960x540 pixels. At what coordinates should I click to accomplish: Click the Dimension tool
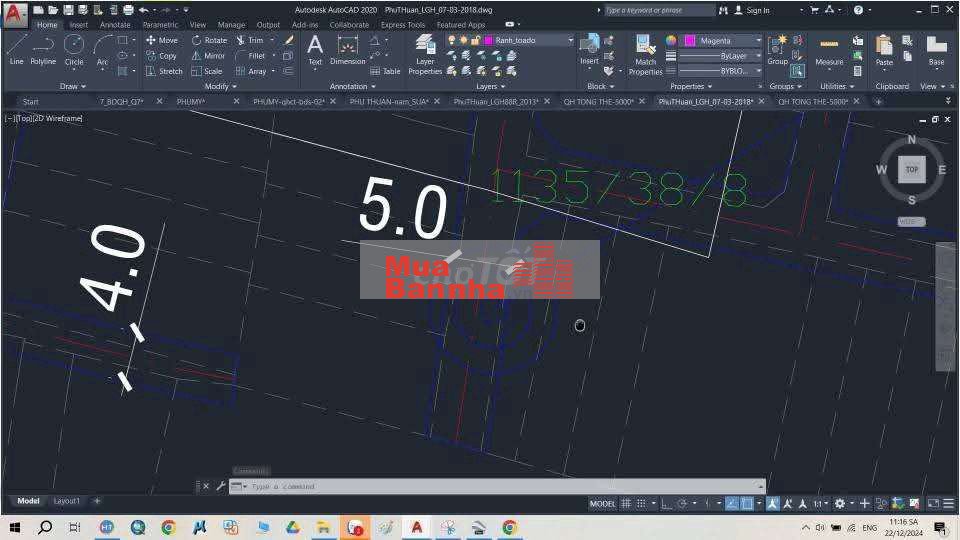tap(347, 50)
